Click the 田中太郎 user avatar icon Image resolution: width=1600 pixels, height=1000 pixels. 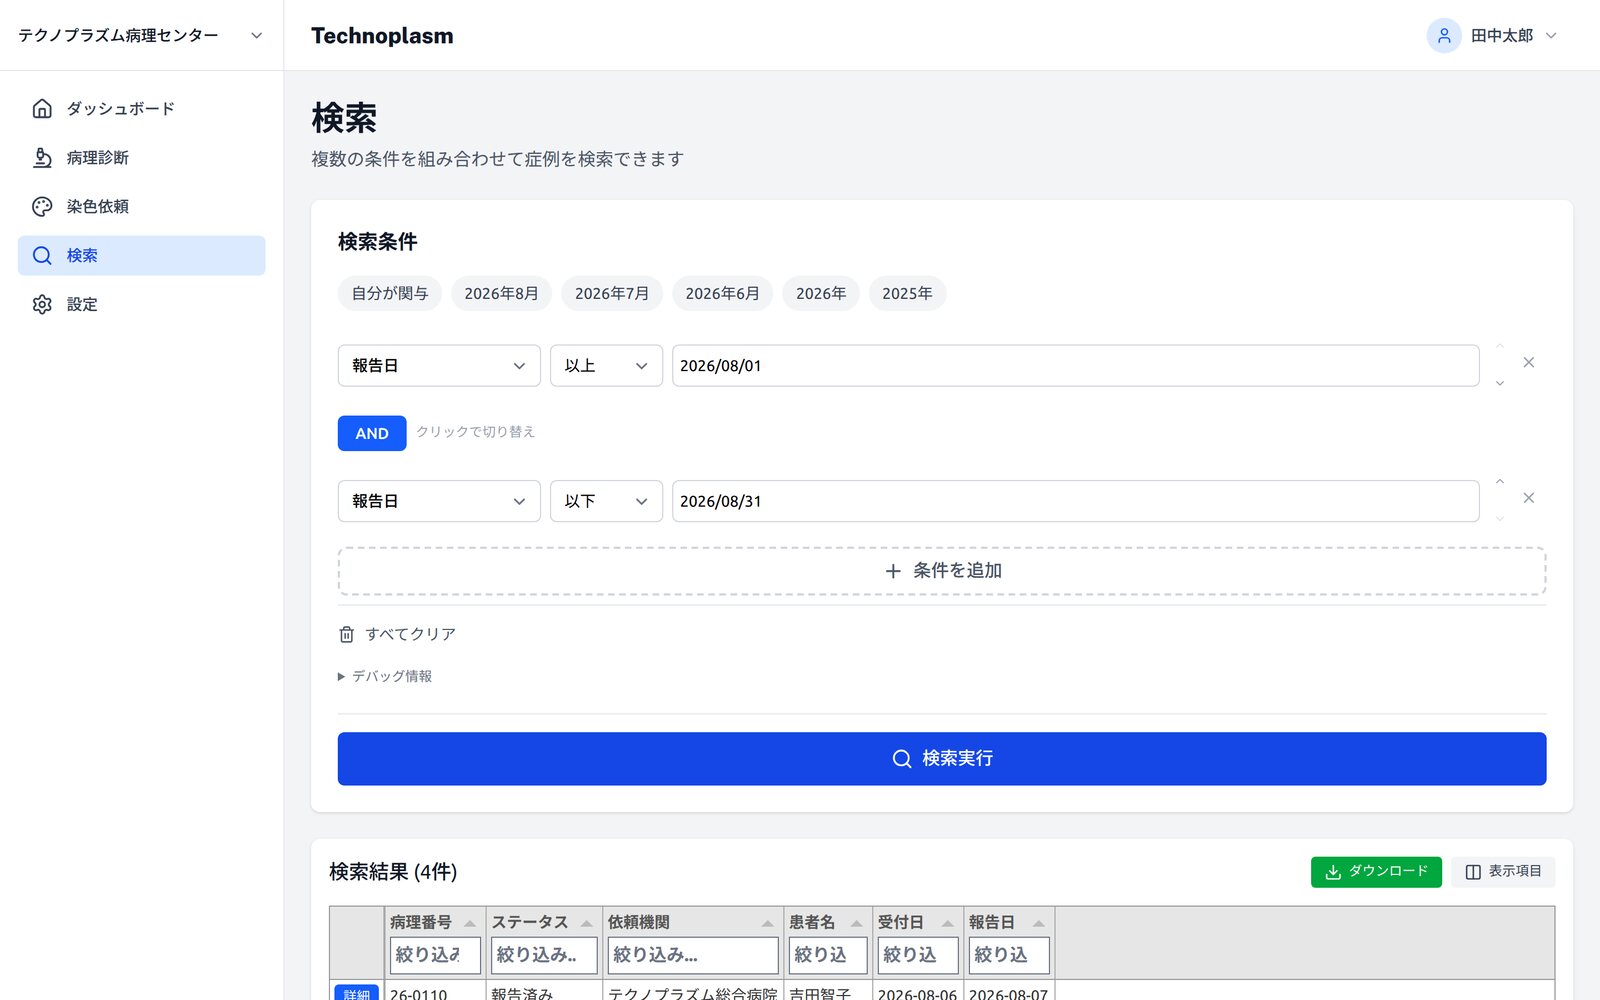pyautogui.click(x=1443, y=35)
